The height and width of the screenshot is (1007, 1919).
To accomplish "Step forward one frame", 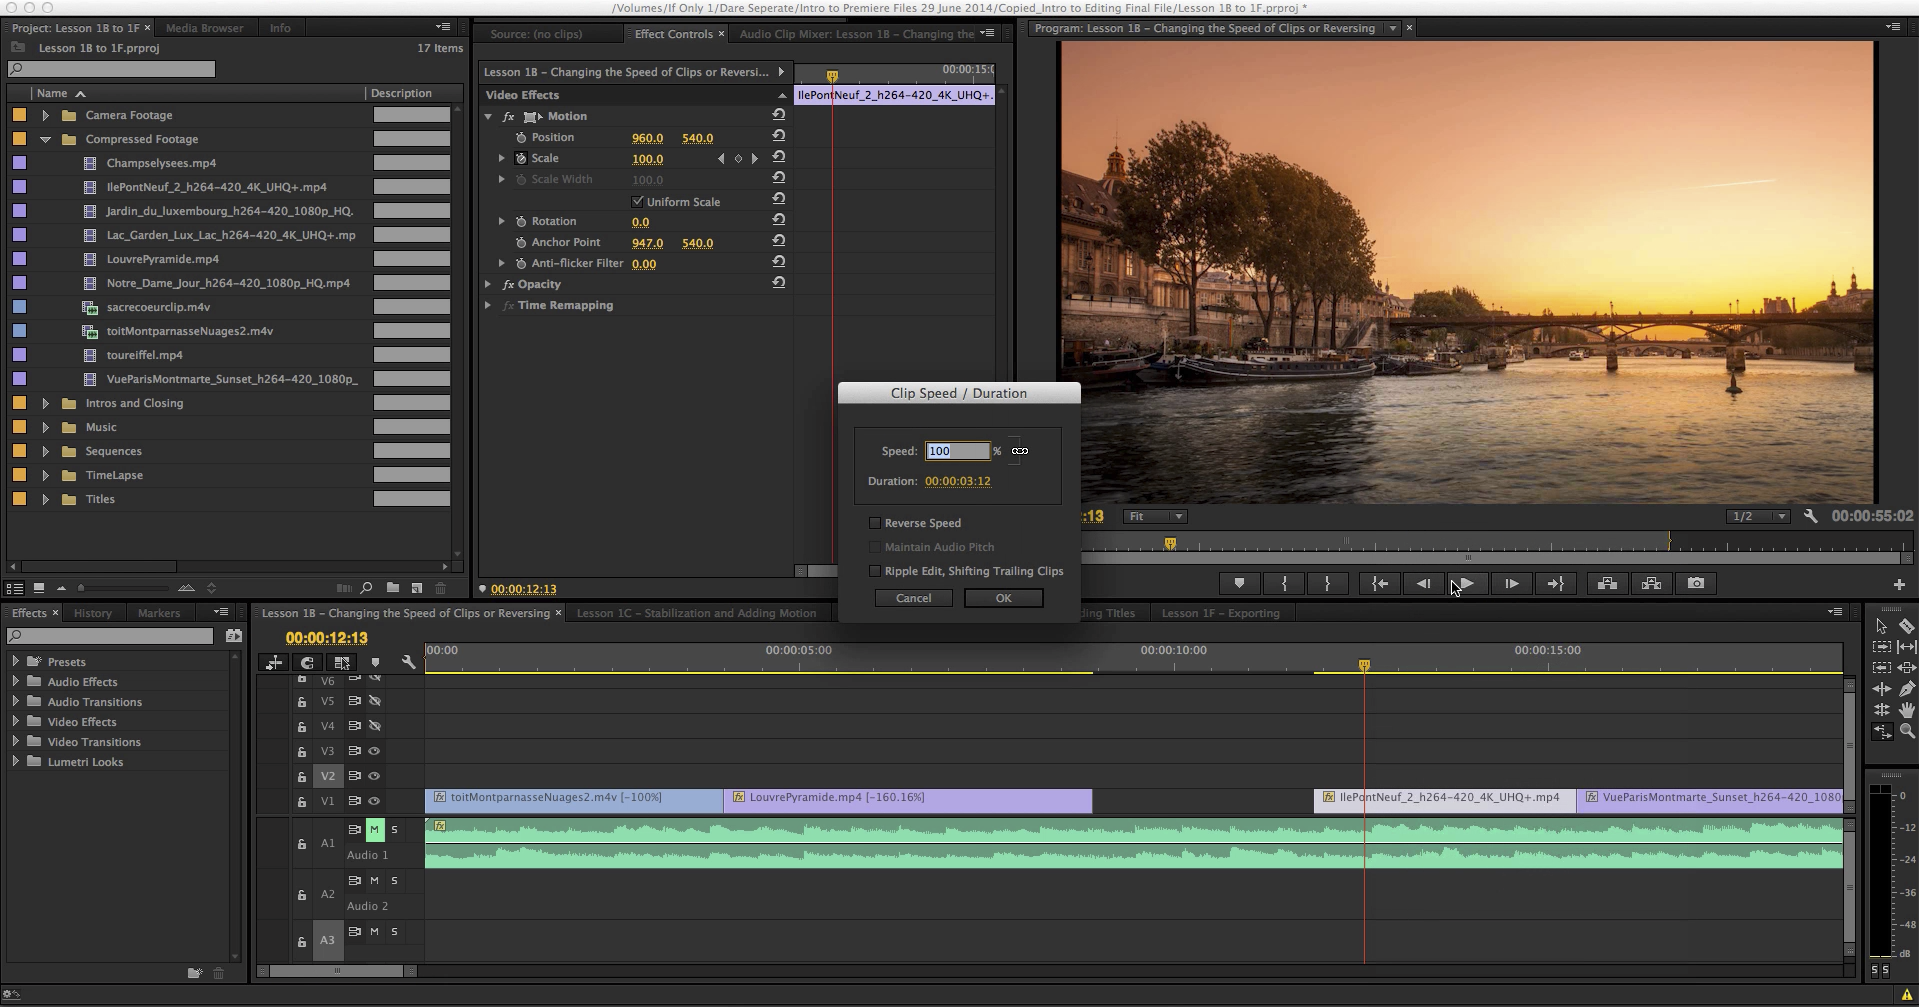I will coord(1511,584).
